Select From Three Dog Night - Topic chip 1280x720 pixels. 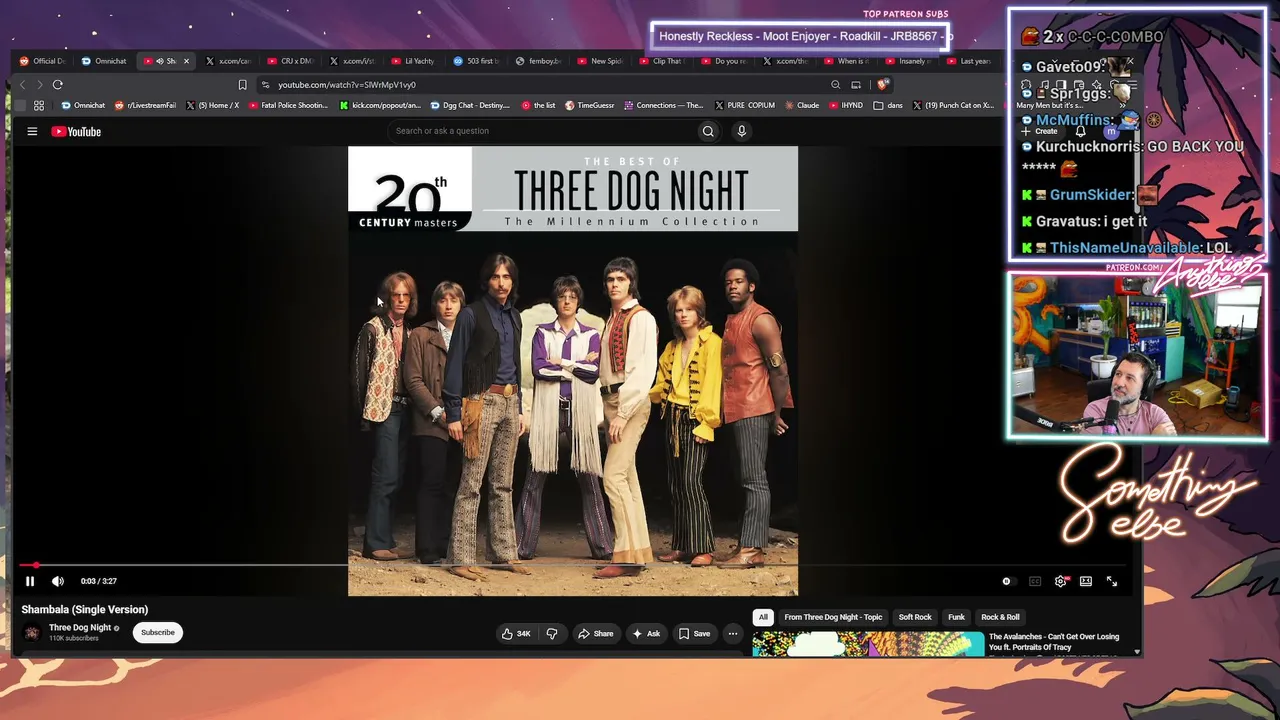coord(833,617)
